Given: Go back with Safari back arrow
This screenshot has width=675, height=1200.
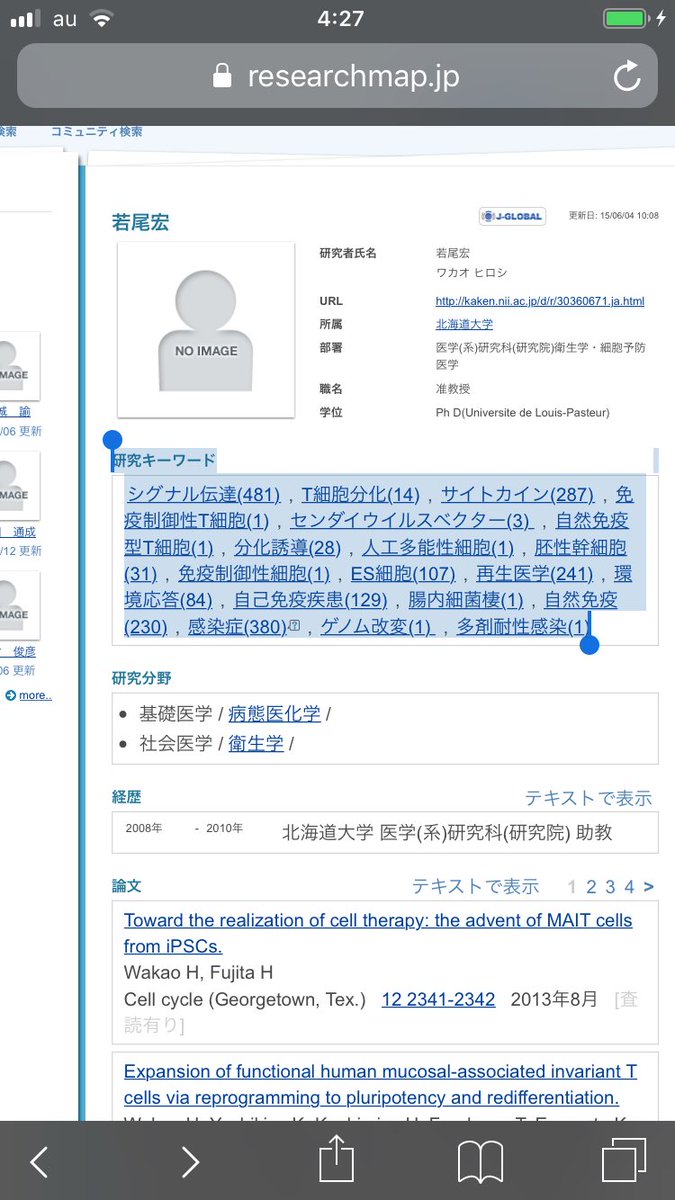Looking at the screenshot, I should pyautogui.click(x=39, y=1161).
